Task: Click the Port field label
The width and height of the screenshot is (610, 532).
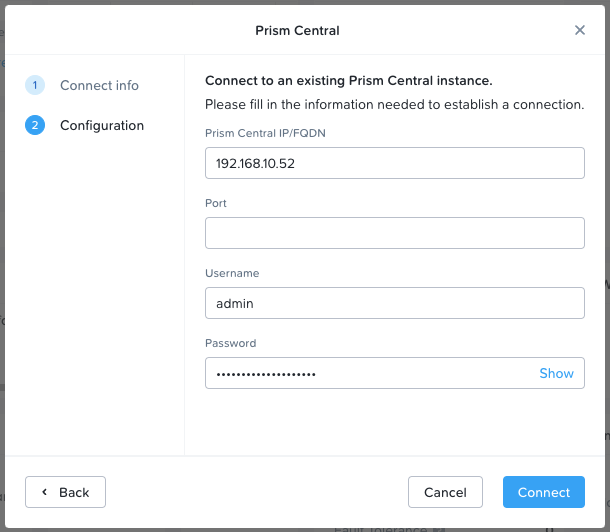Action: click(216, 203)
